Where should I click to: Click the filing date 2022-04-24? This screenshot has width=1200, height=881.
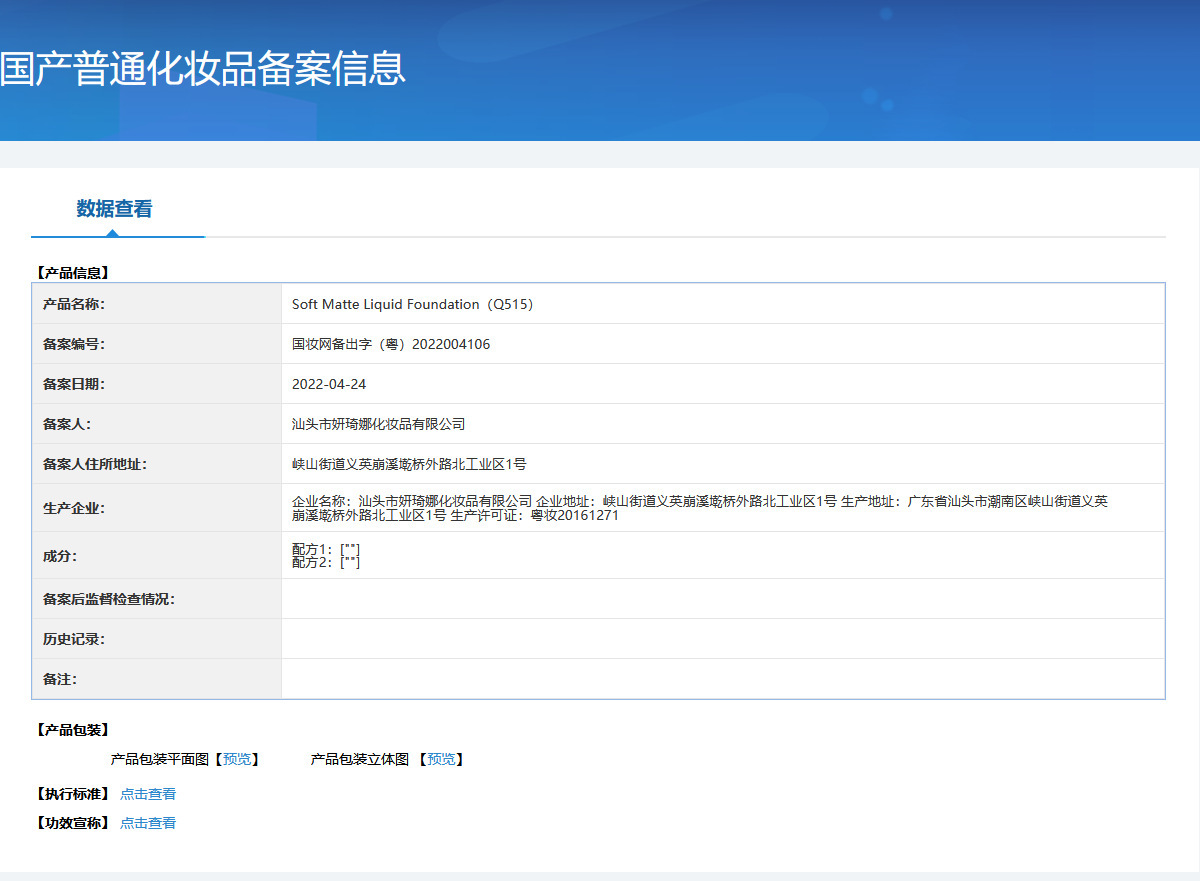(x=329, y=384)
